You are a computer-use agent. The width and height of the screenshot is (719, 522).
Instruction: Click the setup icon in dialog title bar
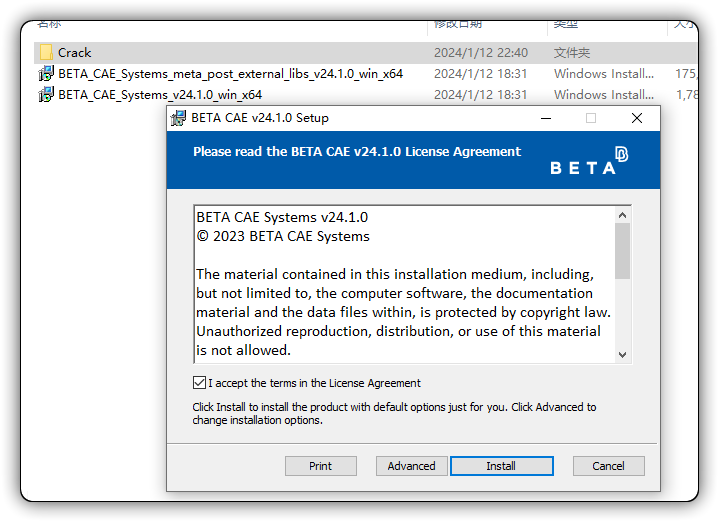coord(178,118)
